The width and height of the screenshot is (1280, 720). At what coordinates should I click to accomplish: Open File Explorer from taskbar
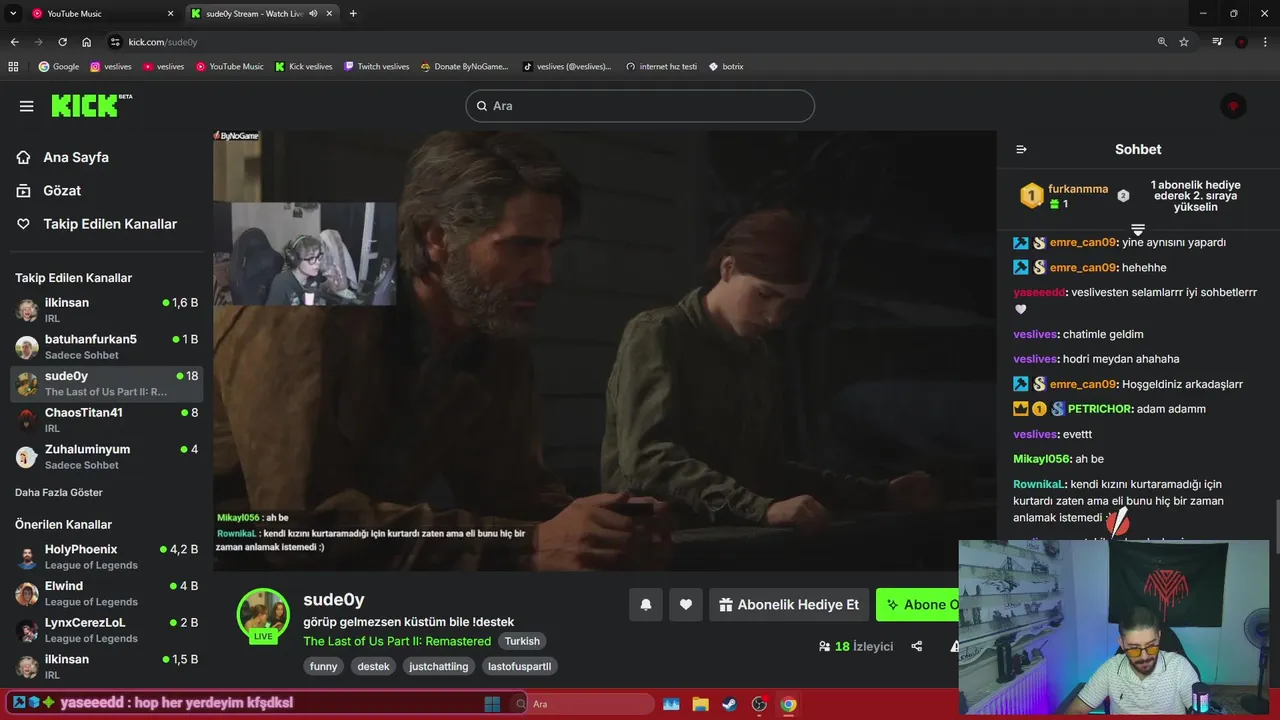tap(700, 704)
